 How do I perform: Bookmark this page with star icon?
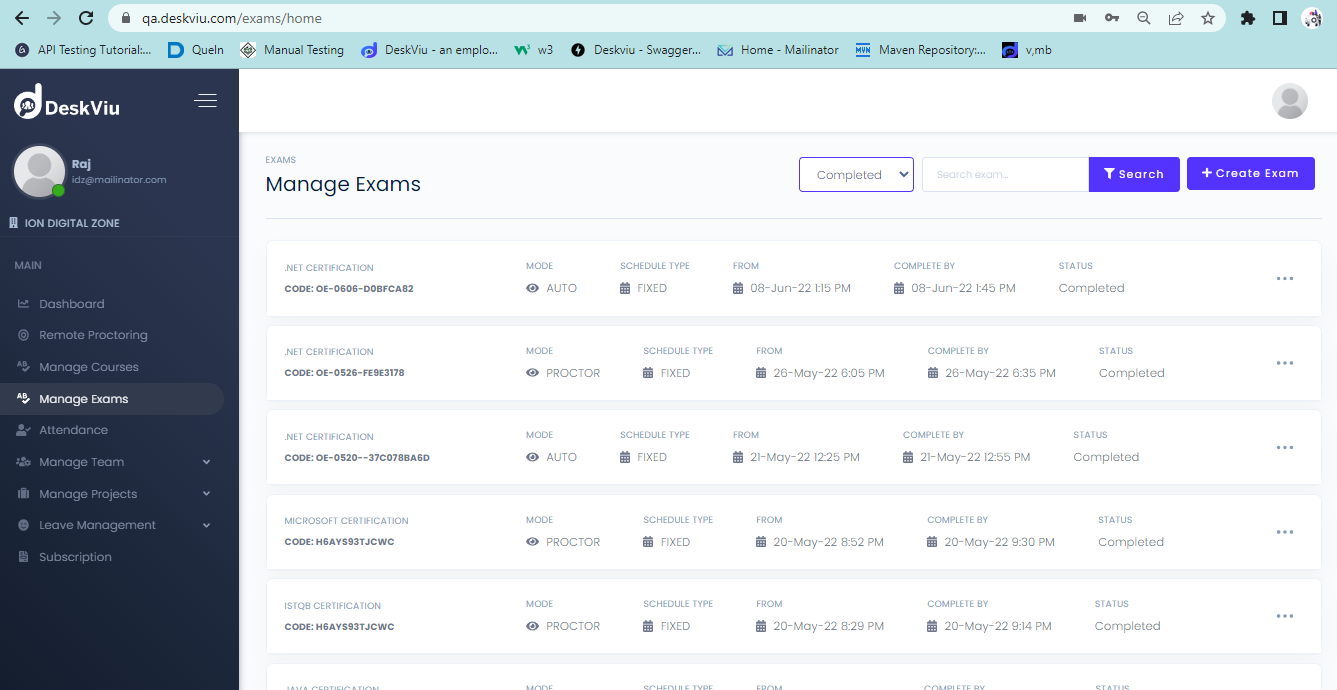(x=1208, y=18)
